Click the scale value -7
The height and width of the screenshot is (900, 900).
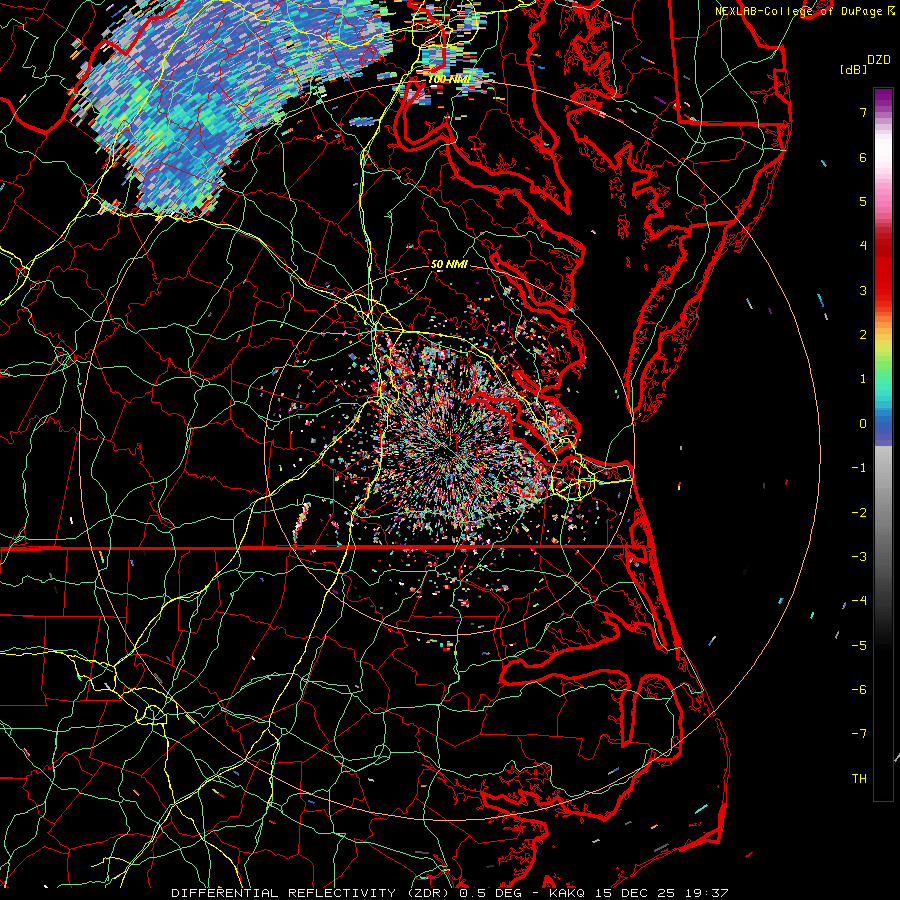click(859, 734)
